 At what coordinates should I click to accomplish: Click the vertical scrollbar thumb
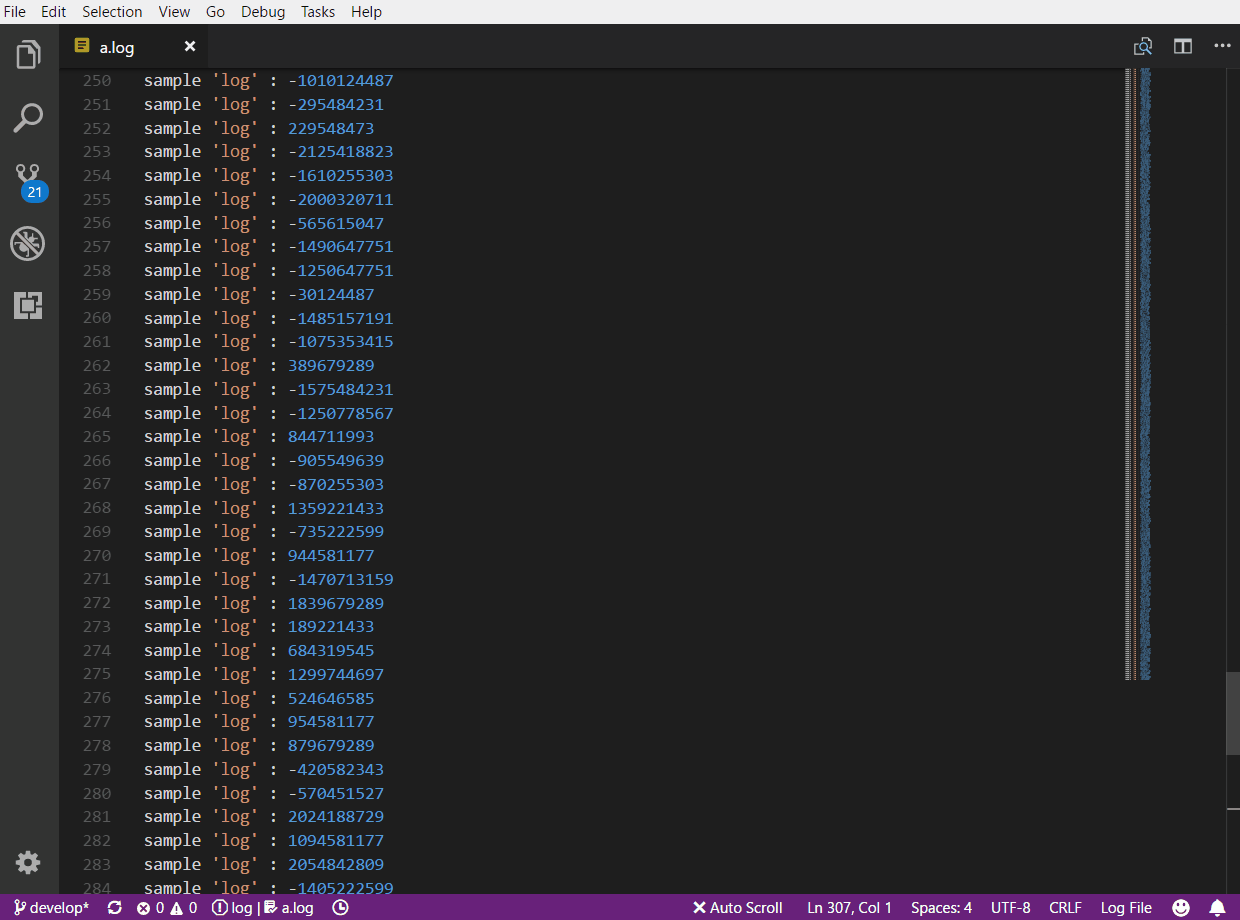(x=1233, y=713)
